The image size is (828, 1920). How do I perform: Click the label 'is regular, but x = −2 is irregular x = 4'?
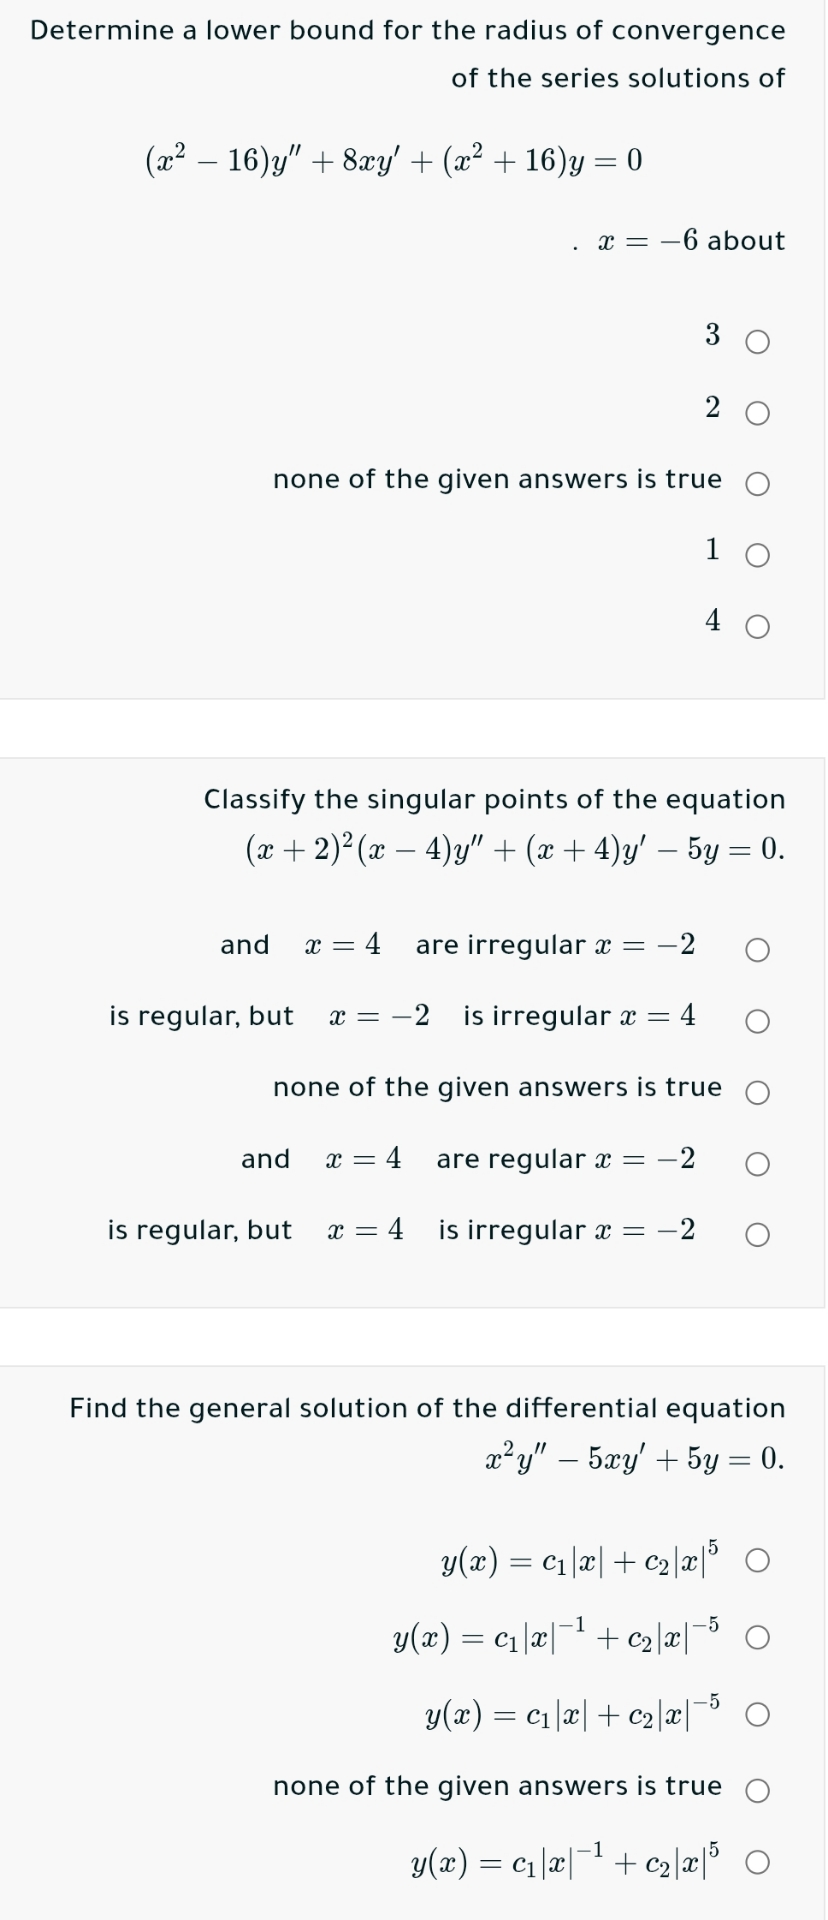coord(400,1018)
